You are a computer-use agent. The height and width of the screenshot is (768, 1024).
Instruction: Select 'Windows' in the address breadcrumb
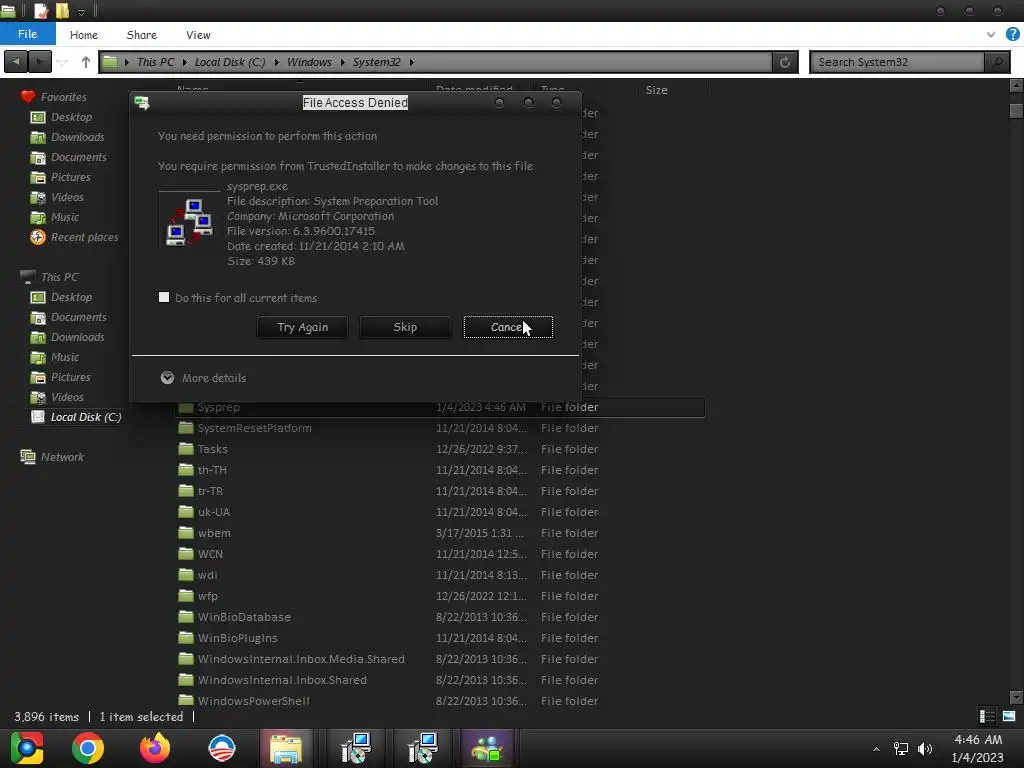(x=309, y=62)
